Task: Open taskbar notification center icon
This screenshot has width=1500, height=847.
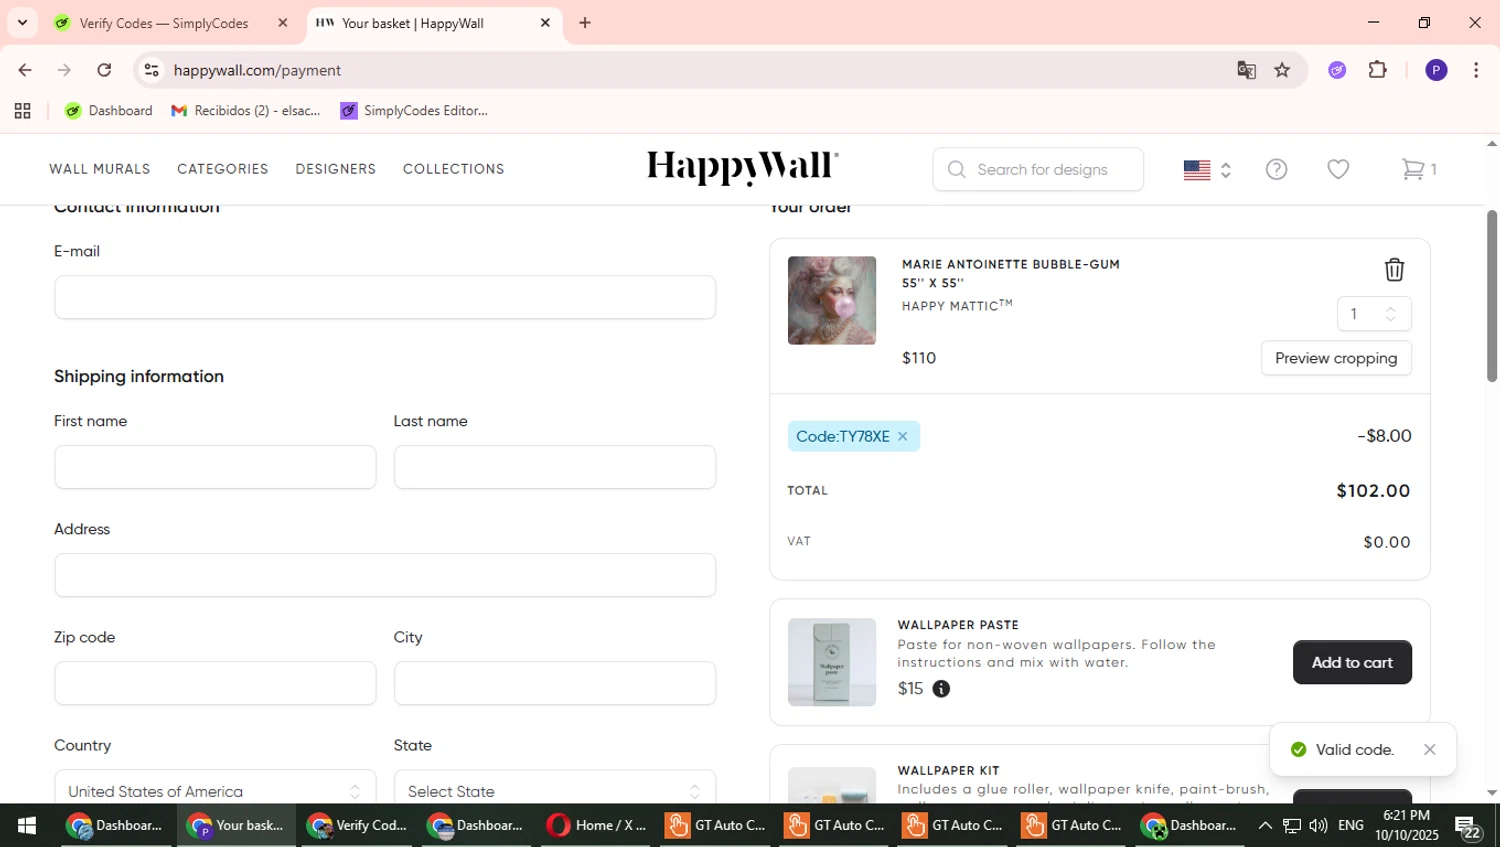Action: point(1468,827)
